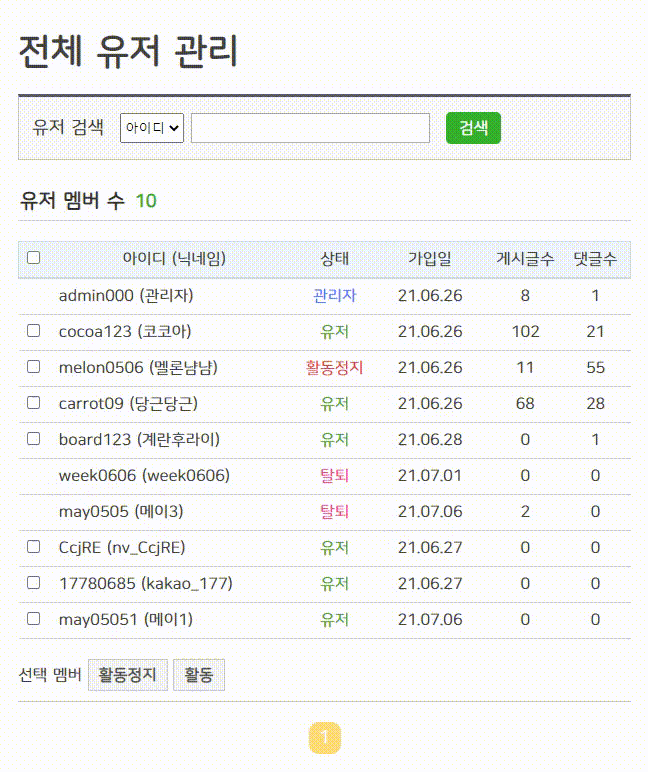
Task: Select the may05051 (메이1) checkbox
Action: click(x=33, y=618)
